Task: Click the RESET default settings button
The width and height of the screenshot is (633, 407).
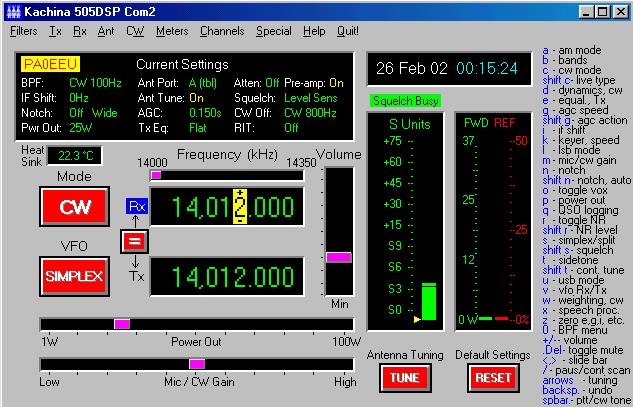Action: pyautogui.click(x=493, y=378)
